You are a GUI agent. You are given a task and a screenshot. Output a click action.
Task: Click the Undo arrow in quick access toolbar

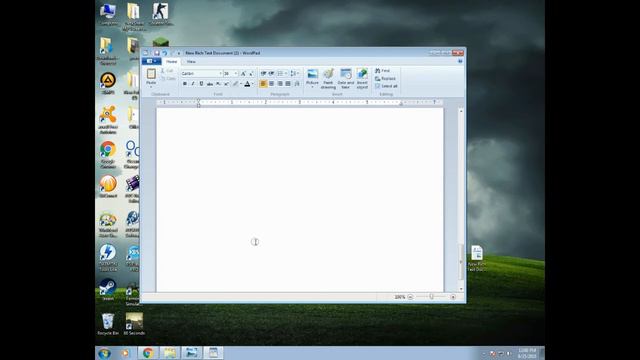click(x=165, y=53)
